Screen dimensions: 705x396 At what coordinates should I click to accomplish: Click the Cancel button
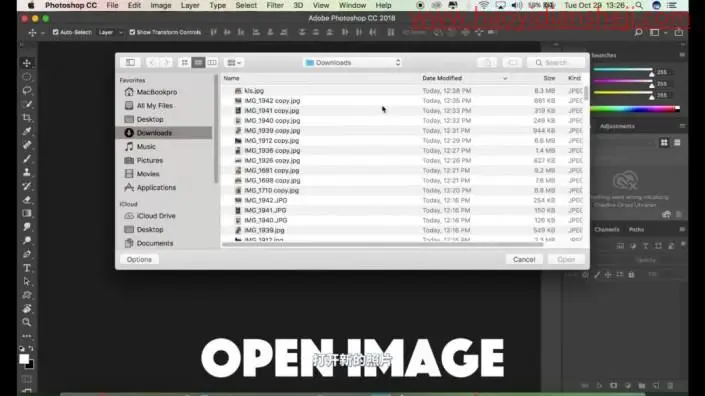tap(524, 259)
